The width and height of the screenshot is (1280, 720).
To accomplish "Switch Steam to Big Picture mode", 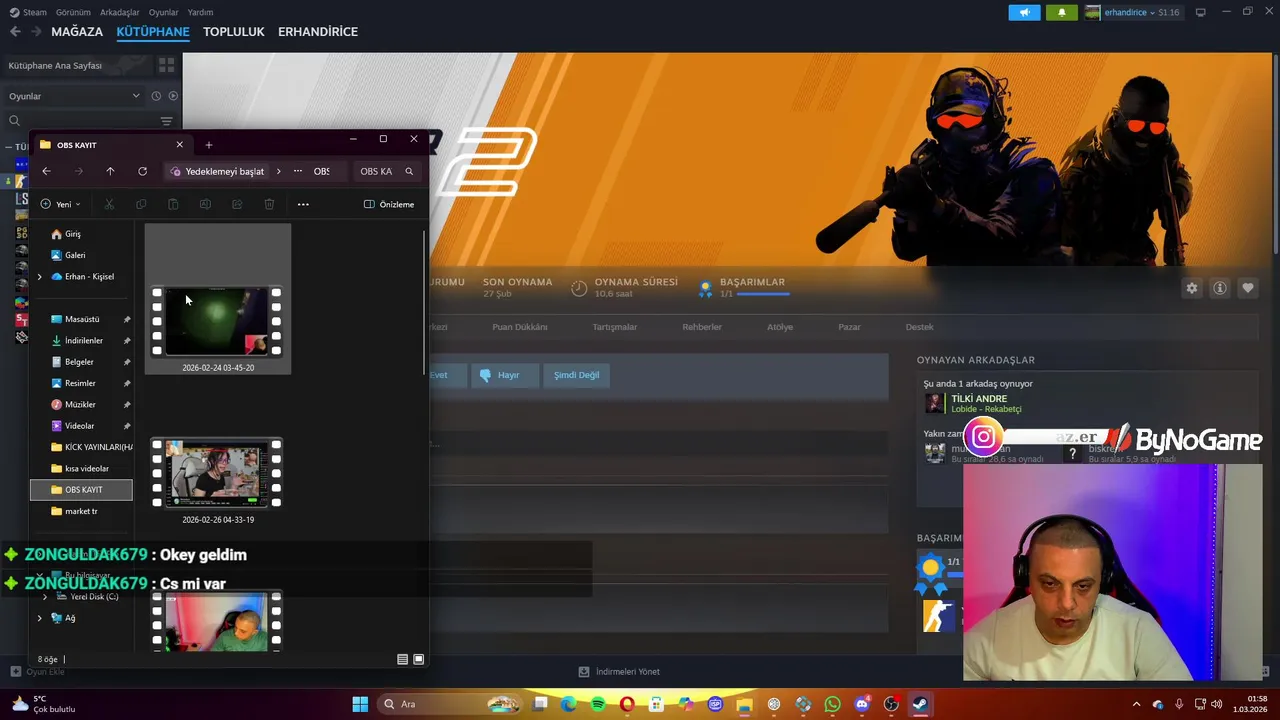I will tap(1200, 12).
